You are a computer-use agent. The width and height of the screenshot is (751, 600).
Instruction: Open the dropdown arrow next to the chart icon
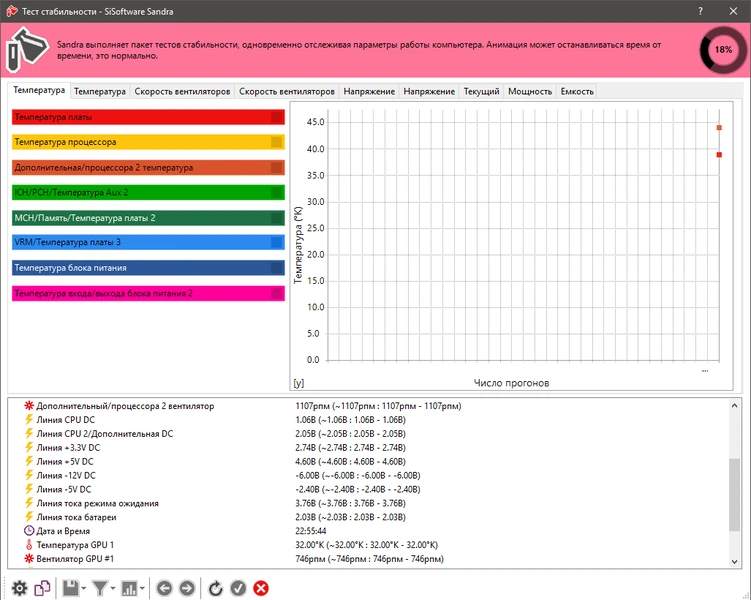(x=142, y=588)
